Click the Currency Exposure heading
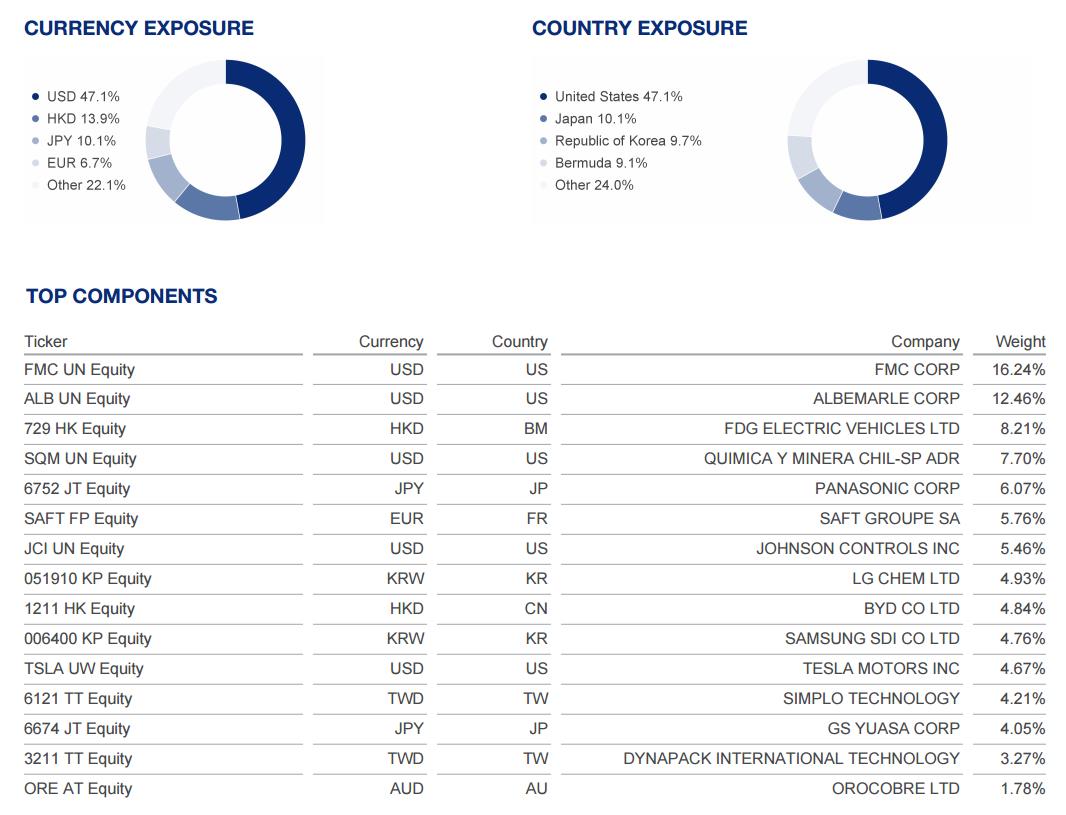Image resolution: width=1066 pixels, height=815 pixels. coord(139,28)
